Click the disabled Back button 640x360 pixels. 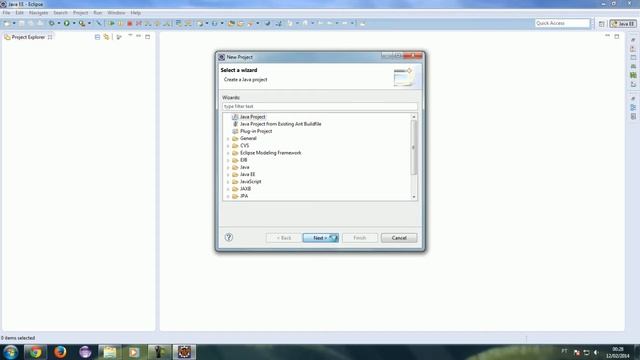283,238
